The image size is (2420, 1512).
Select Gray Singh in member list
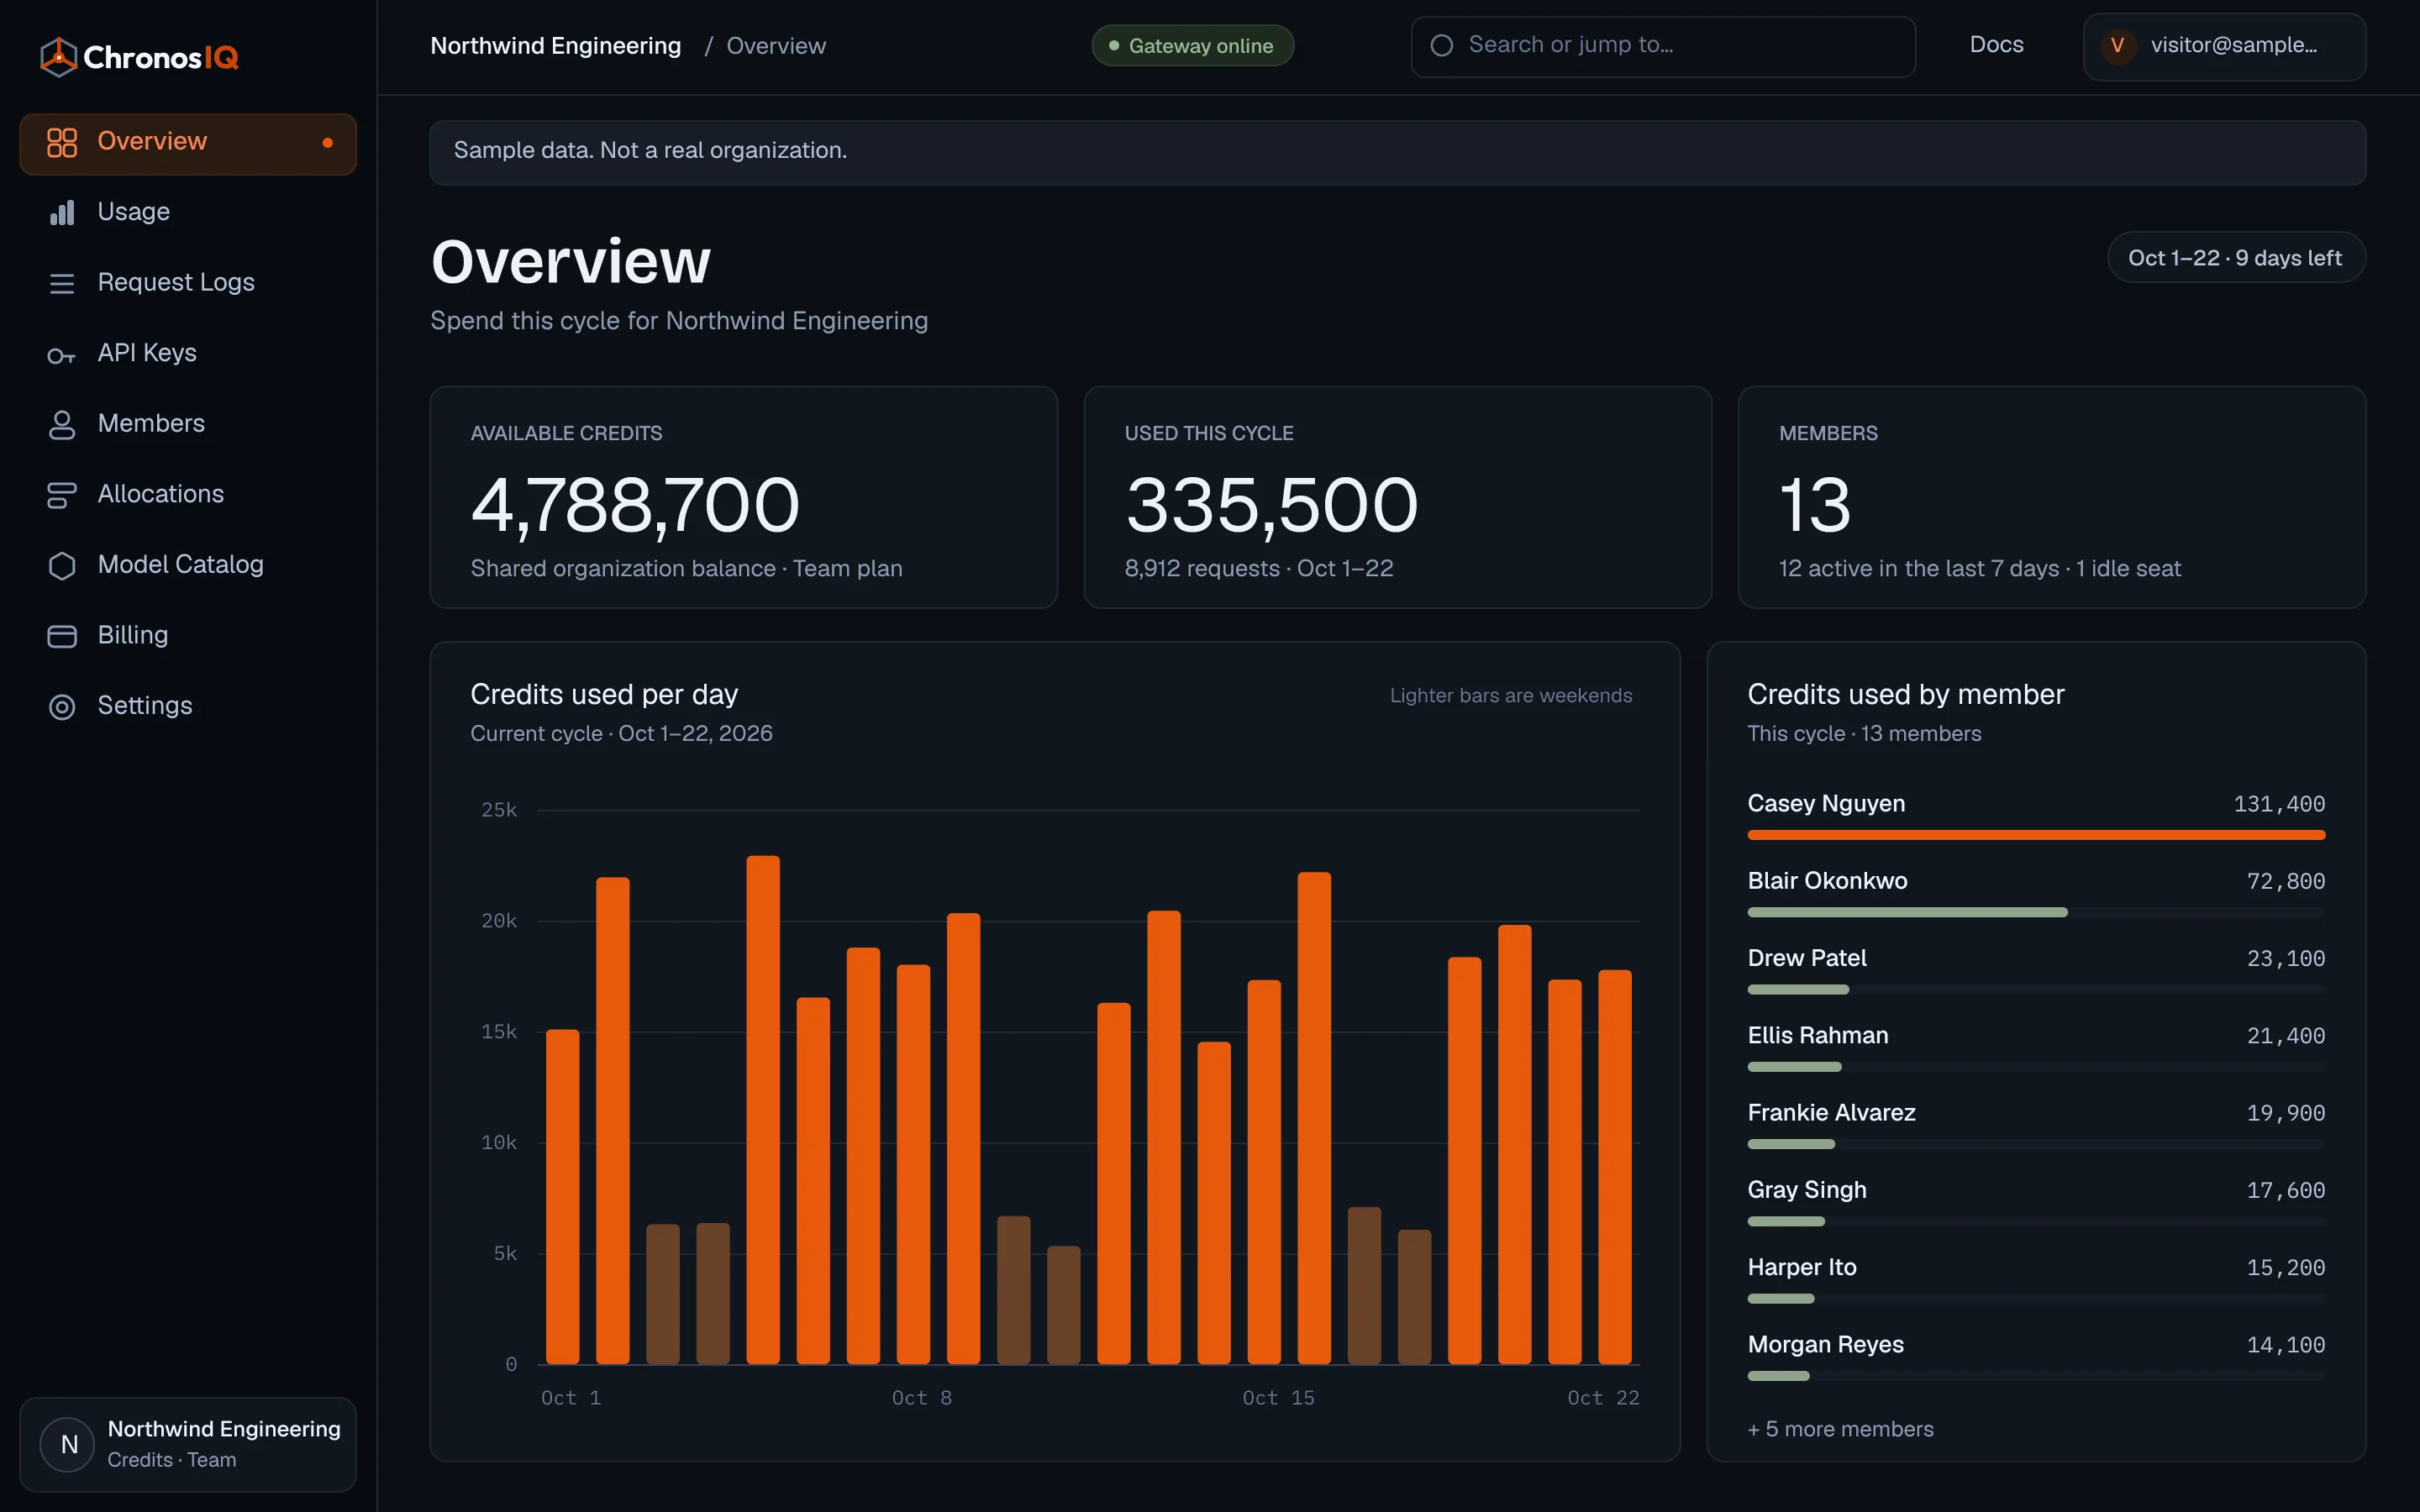2036,1204
